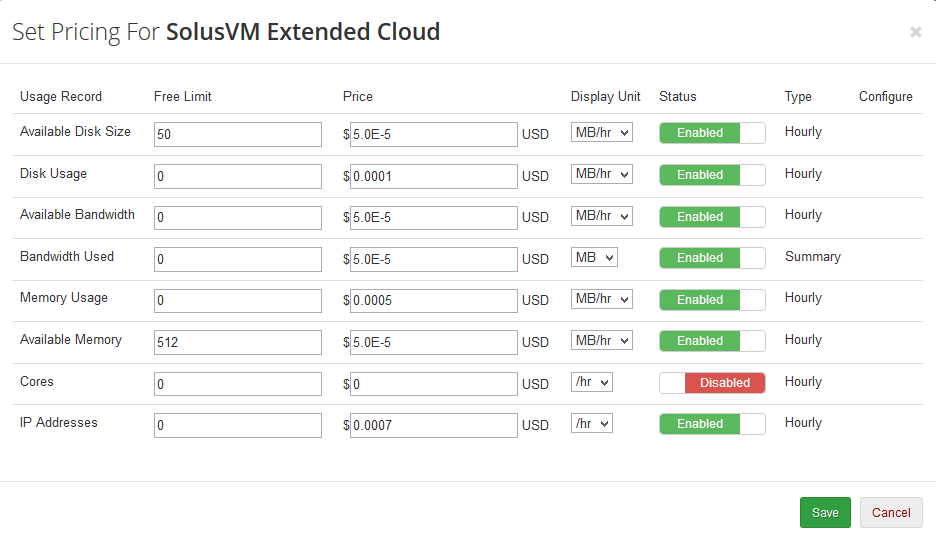Click the Price column header

coord(358,96)
